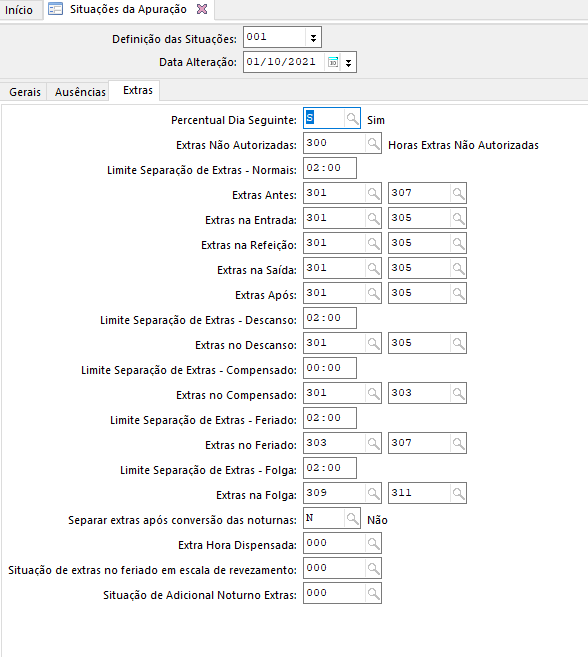Lookup for extras no feriado em revezamento

(373, 569)
